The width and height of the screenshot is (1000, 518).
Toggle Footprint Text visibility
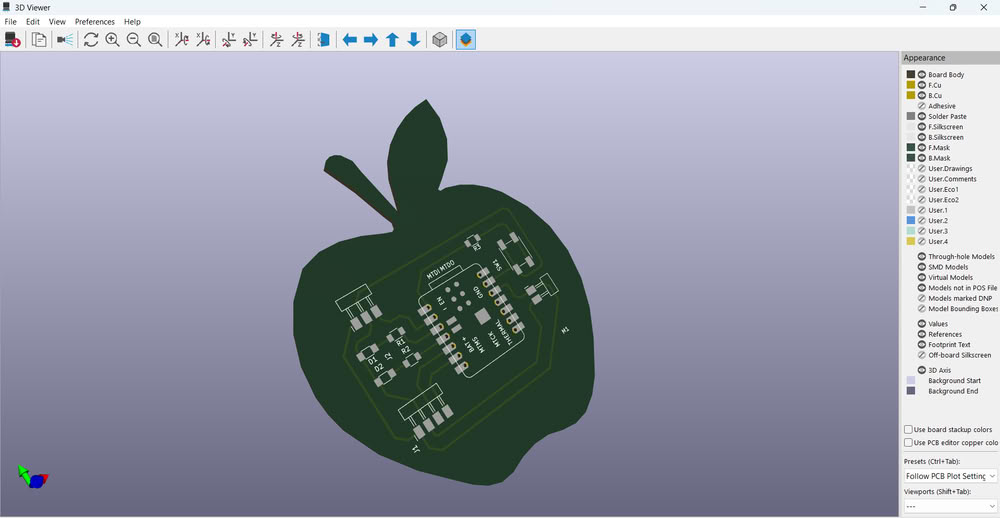point(922,344)
